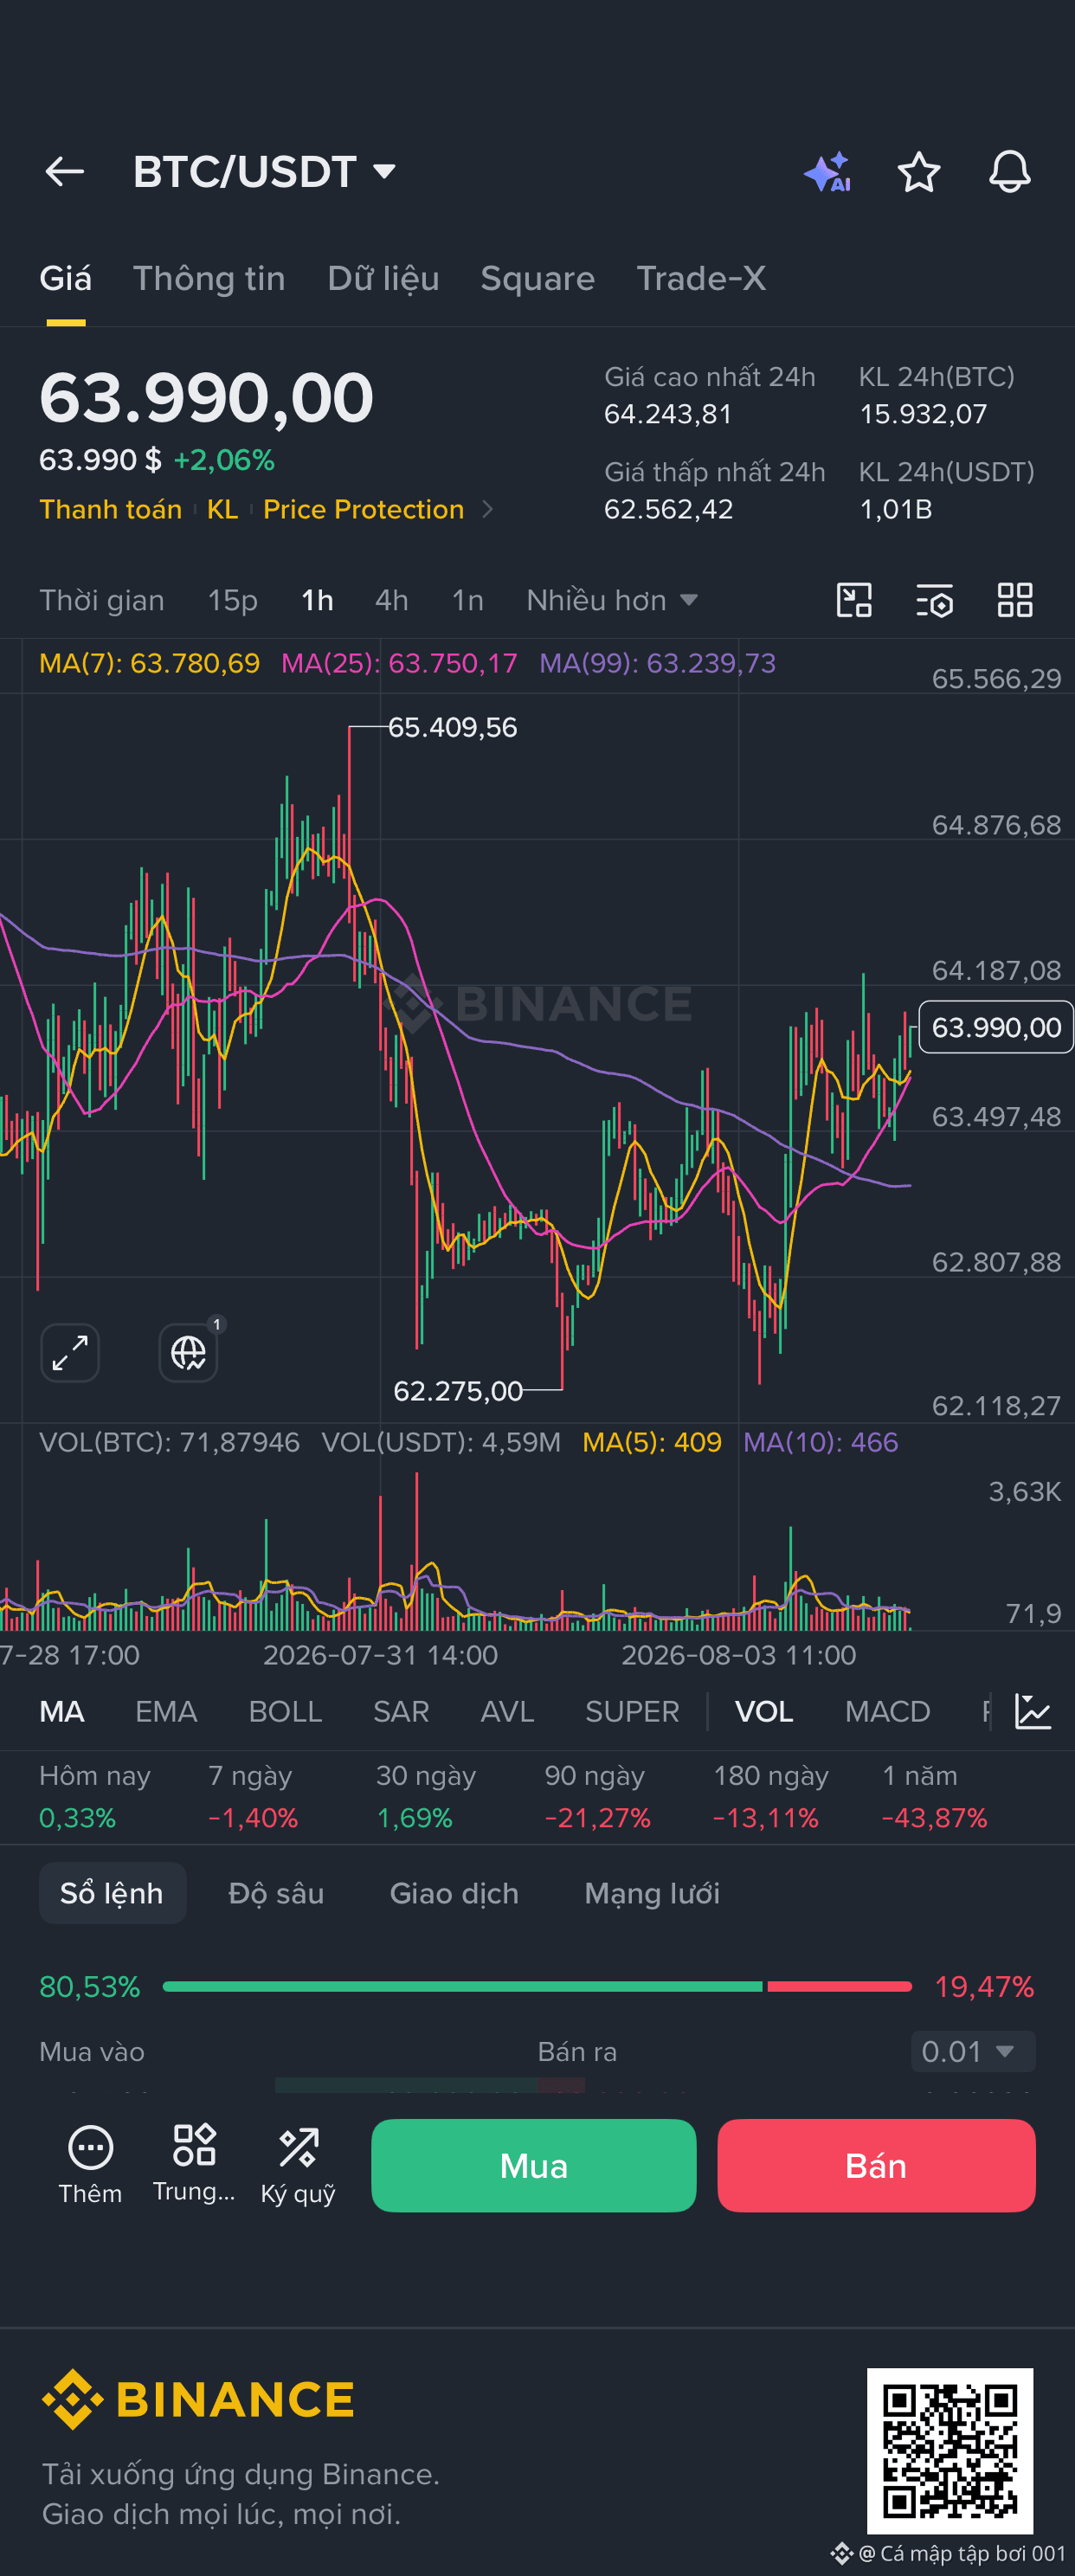Toggle the VOL sub-indicator
Viewport: 1075px width, 2576px height.
coord(764,1711)
